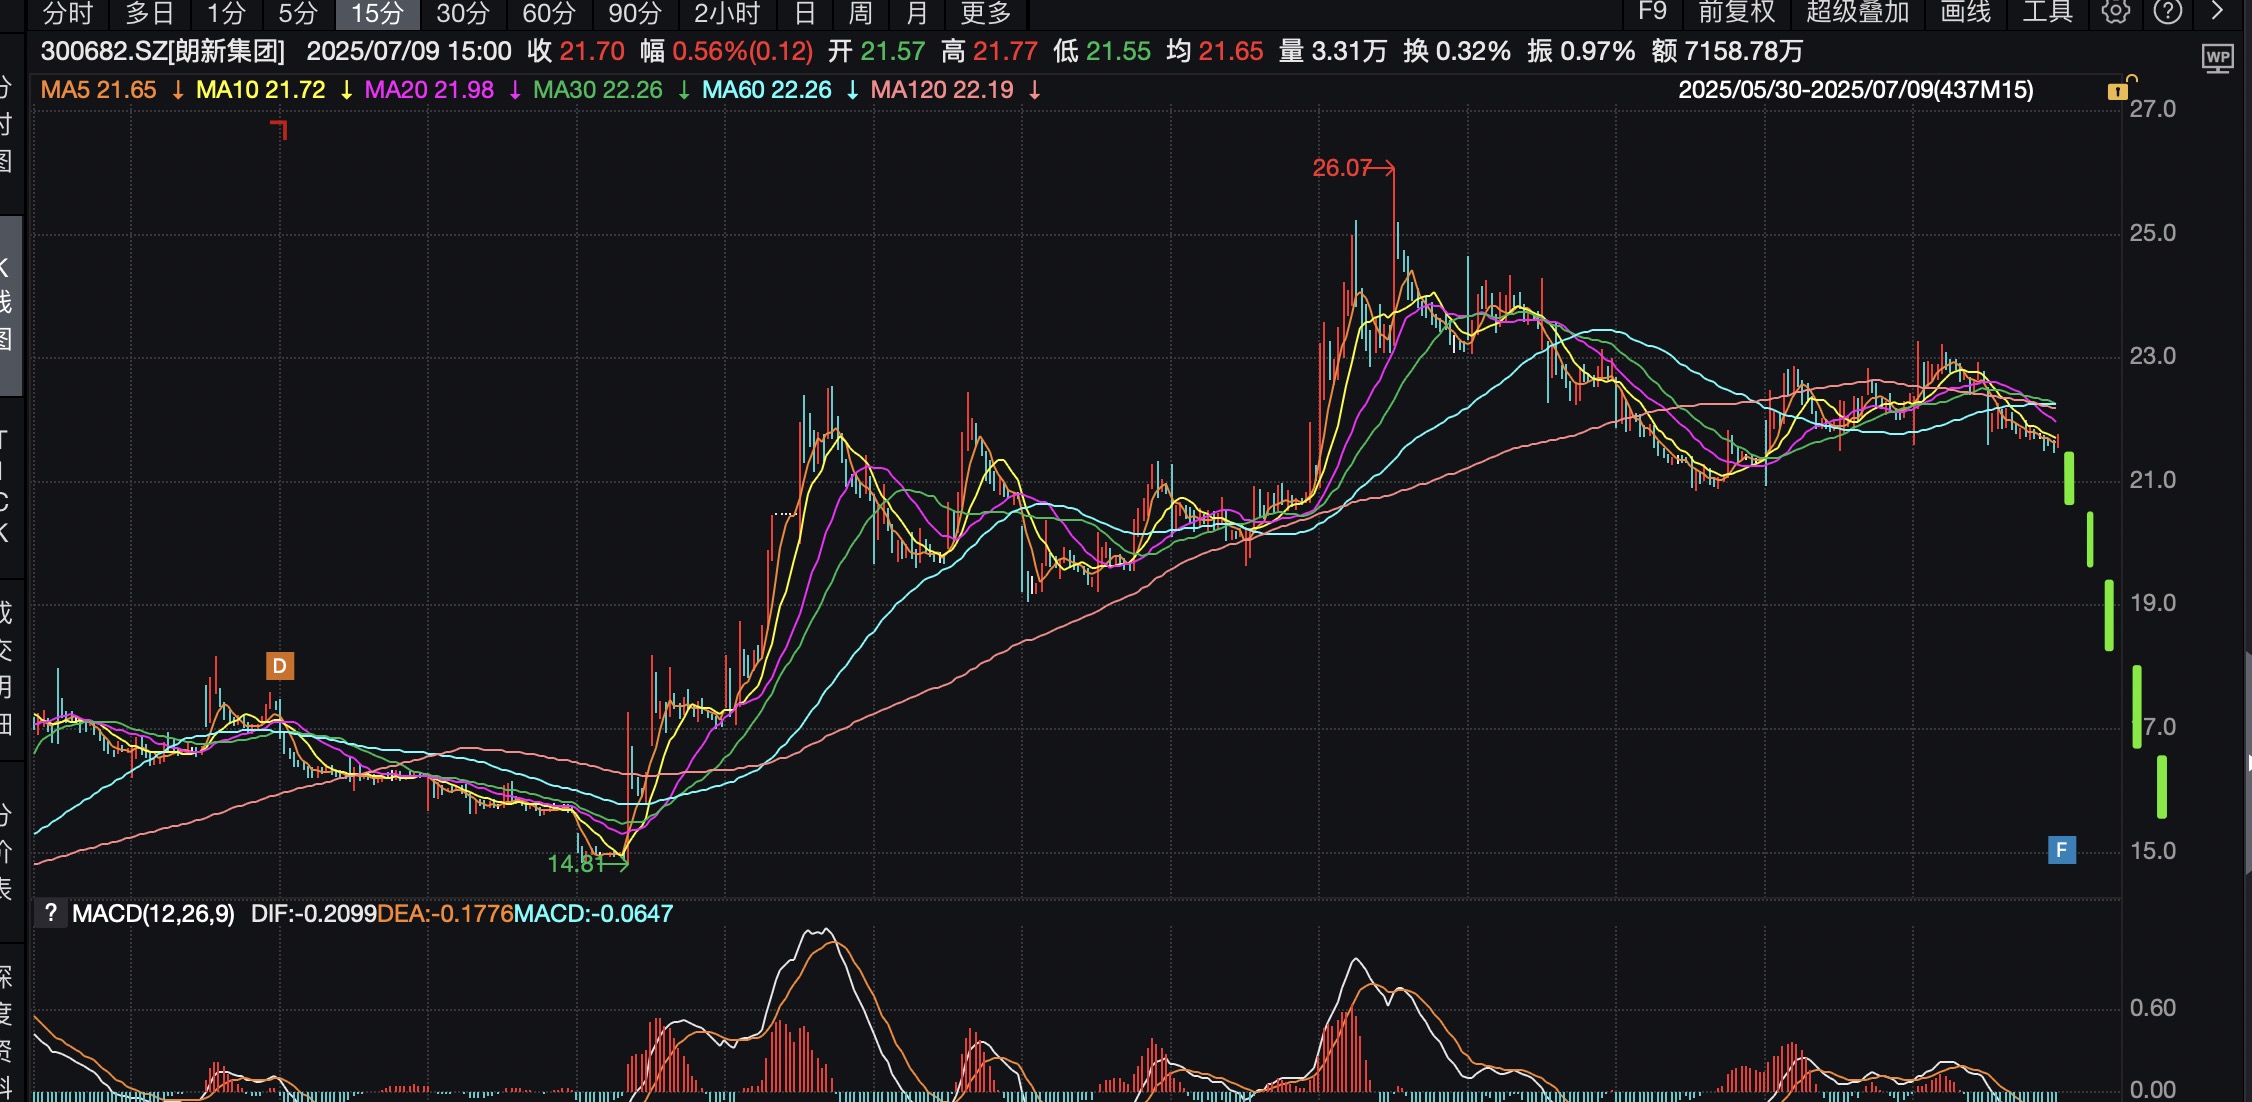Click MACD(12,26,9) indicator title

(x=153, y=914)
